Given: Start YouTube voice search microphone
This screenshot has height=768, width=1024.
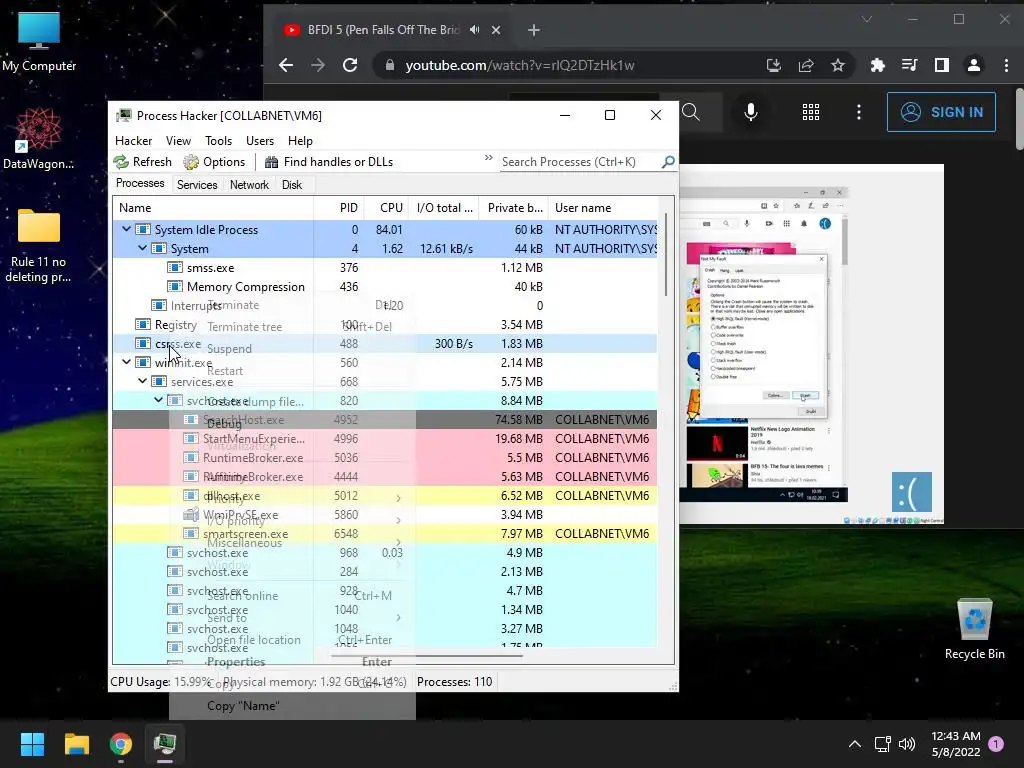Looking at the screenshot, I should [x=751, y=112].
